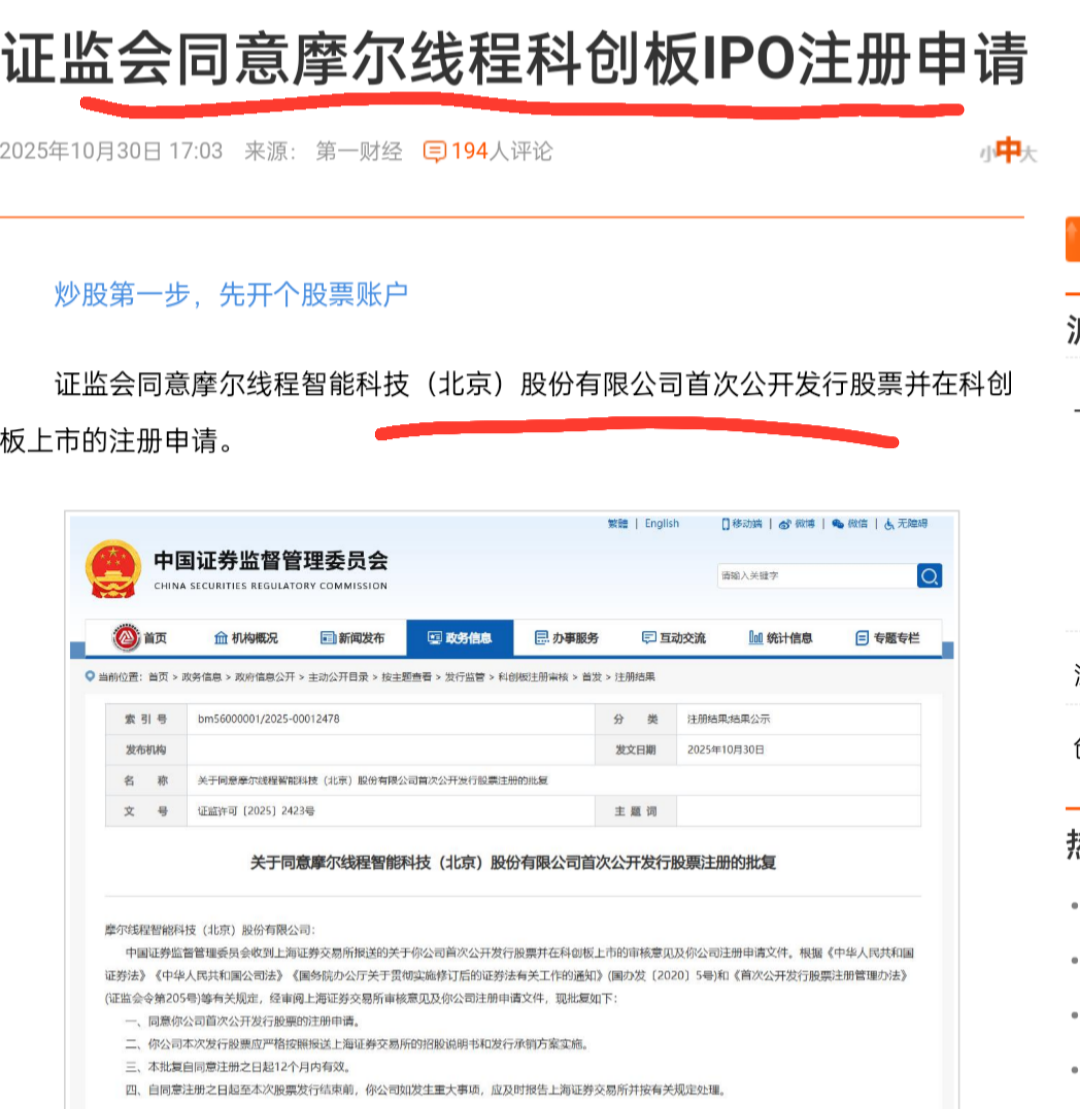
Task: Click the CSRC national emblem logo
Action: pos(112,569)
